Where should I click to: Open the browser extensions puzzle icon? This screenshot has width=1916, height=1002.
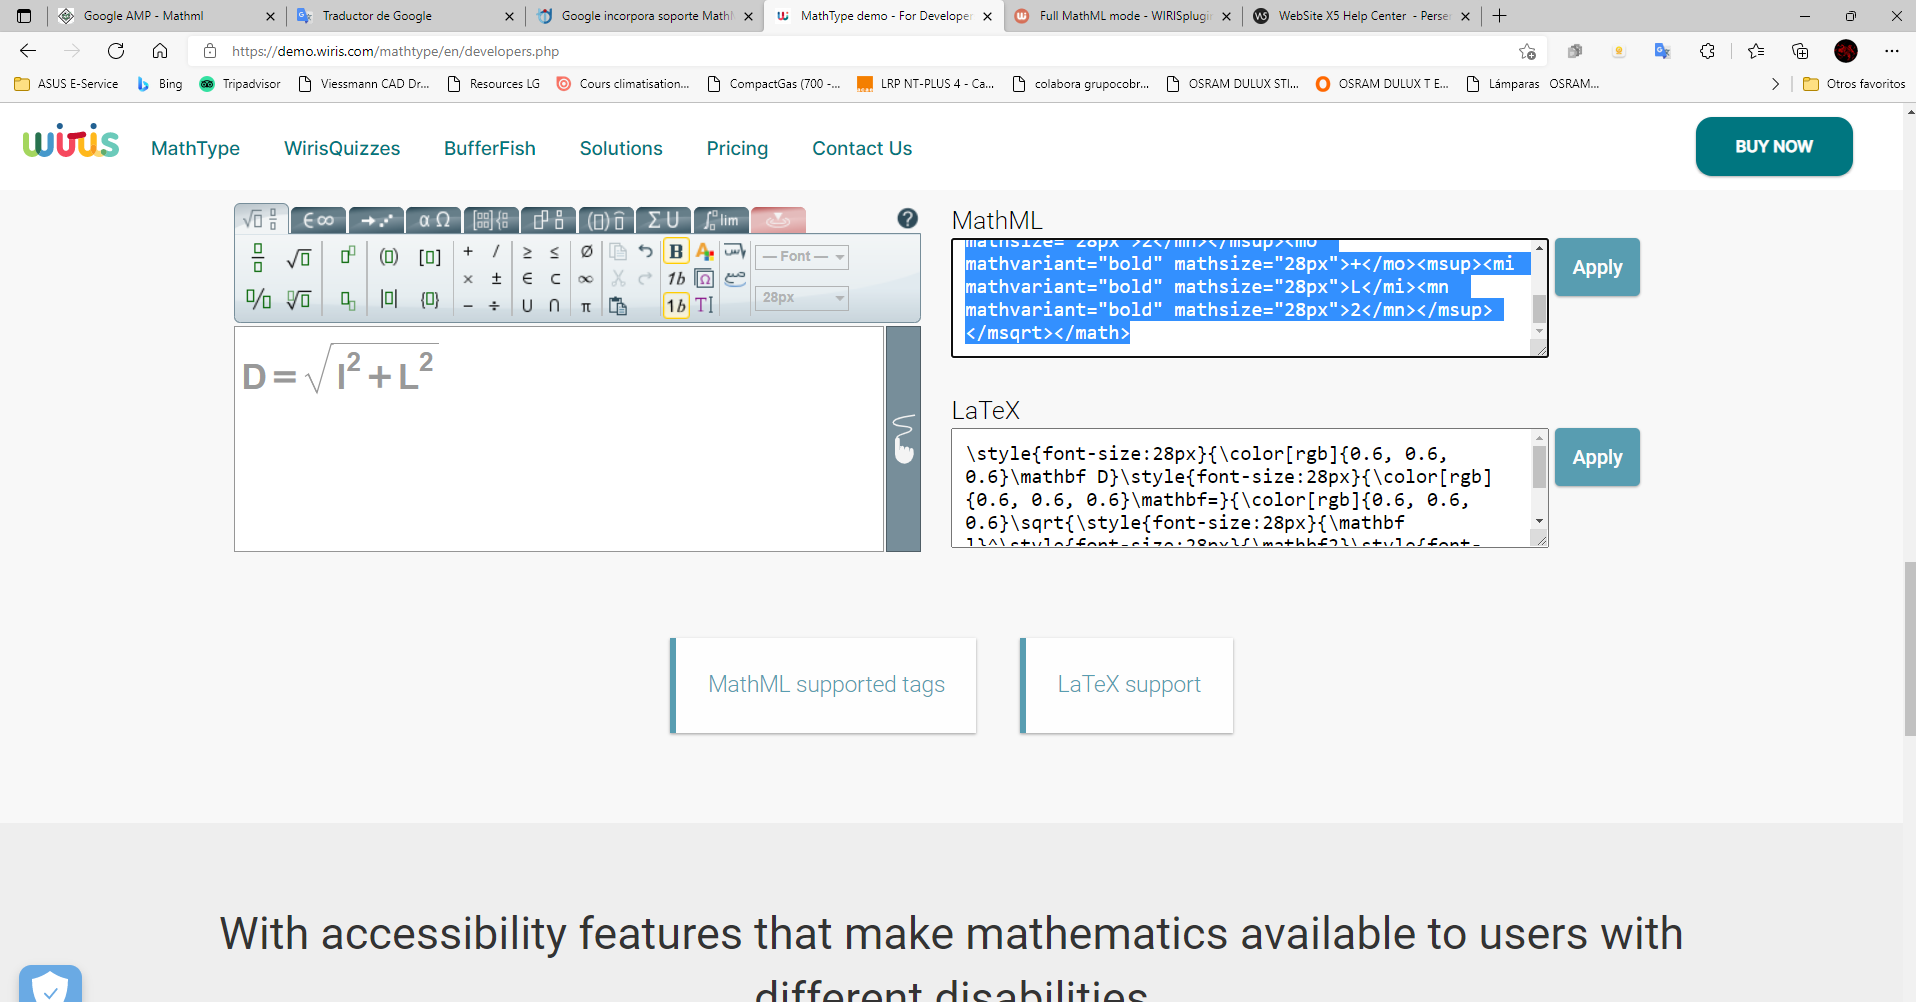tap(1707, 51)
